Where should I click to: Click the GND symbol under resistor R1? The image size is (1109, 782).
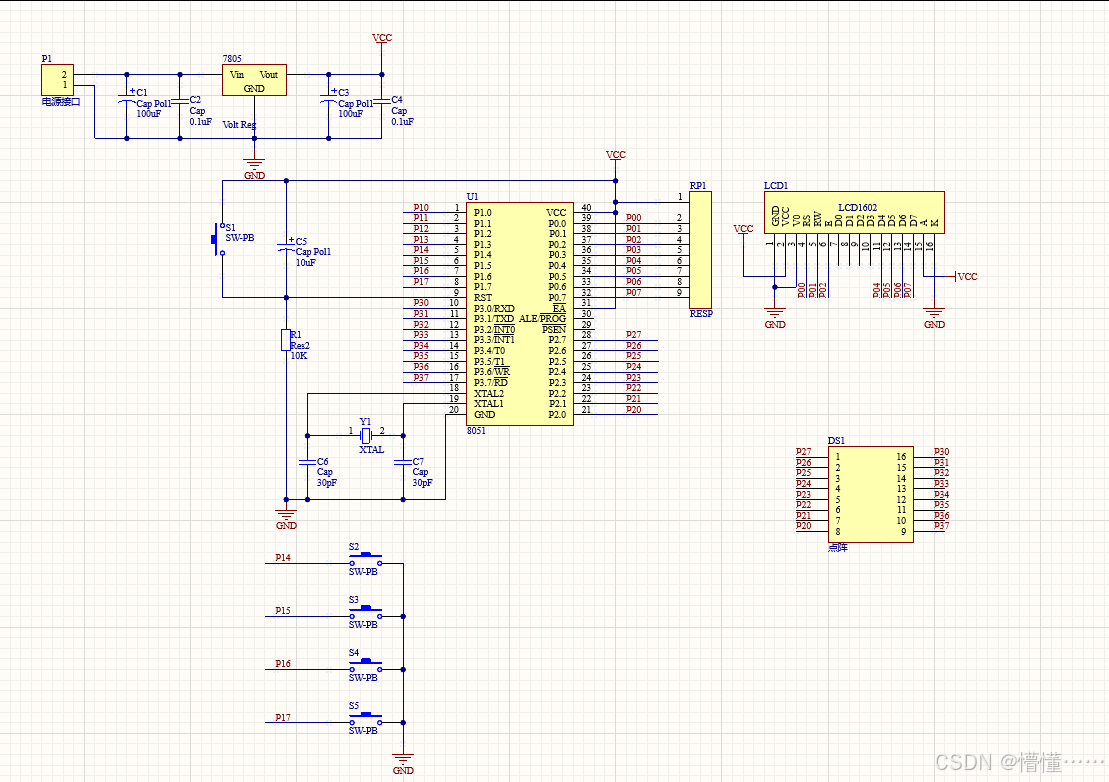[x=286, y=518]
